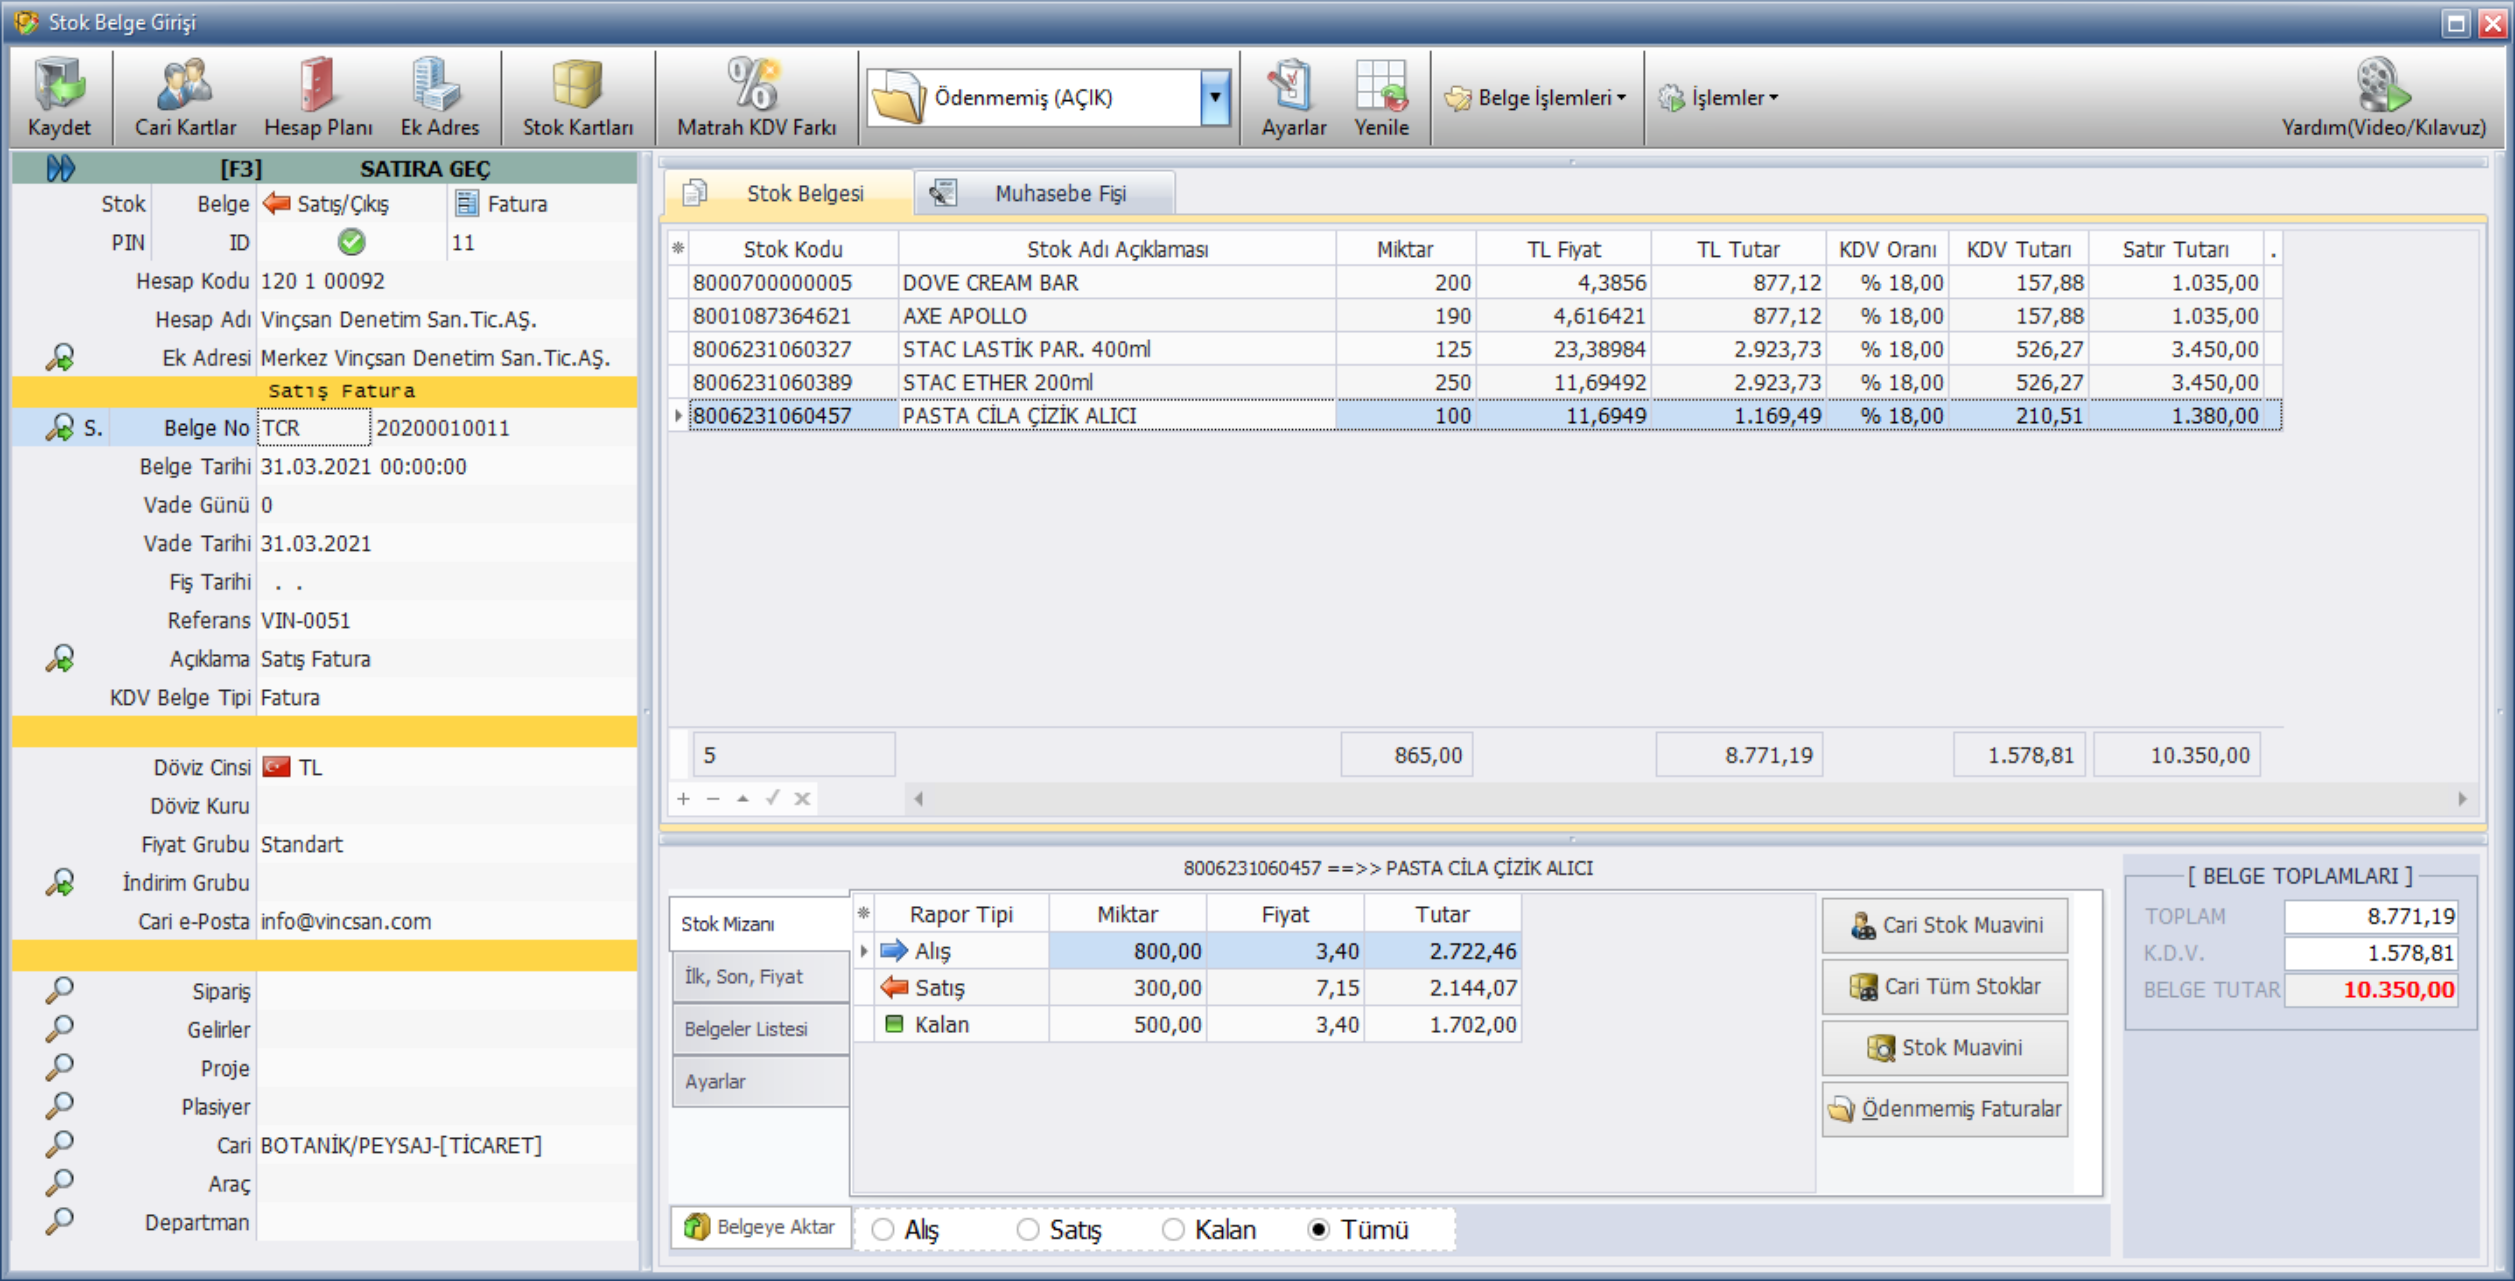Click horizontal scrollbar left arrow in grid
This screenshot has height=1281, width=2515.
click(x=918, y=798)
